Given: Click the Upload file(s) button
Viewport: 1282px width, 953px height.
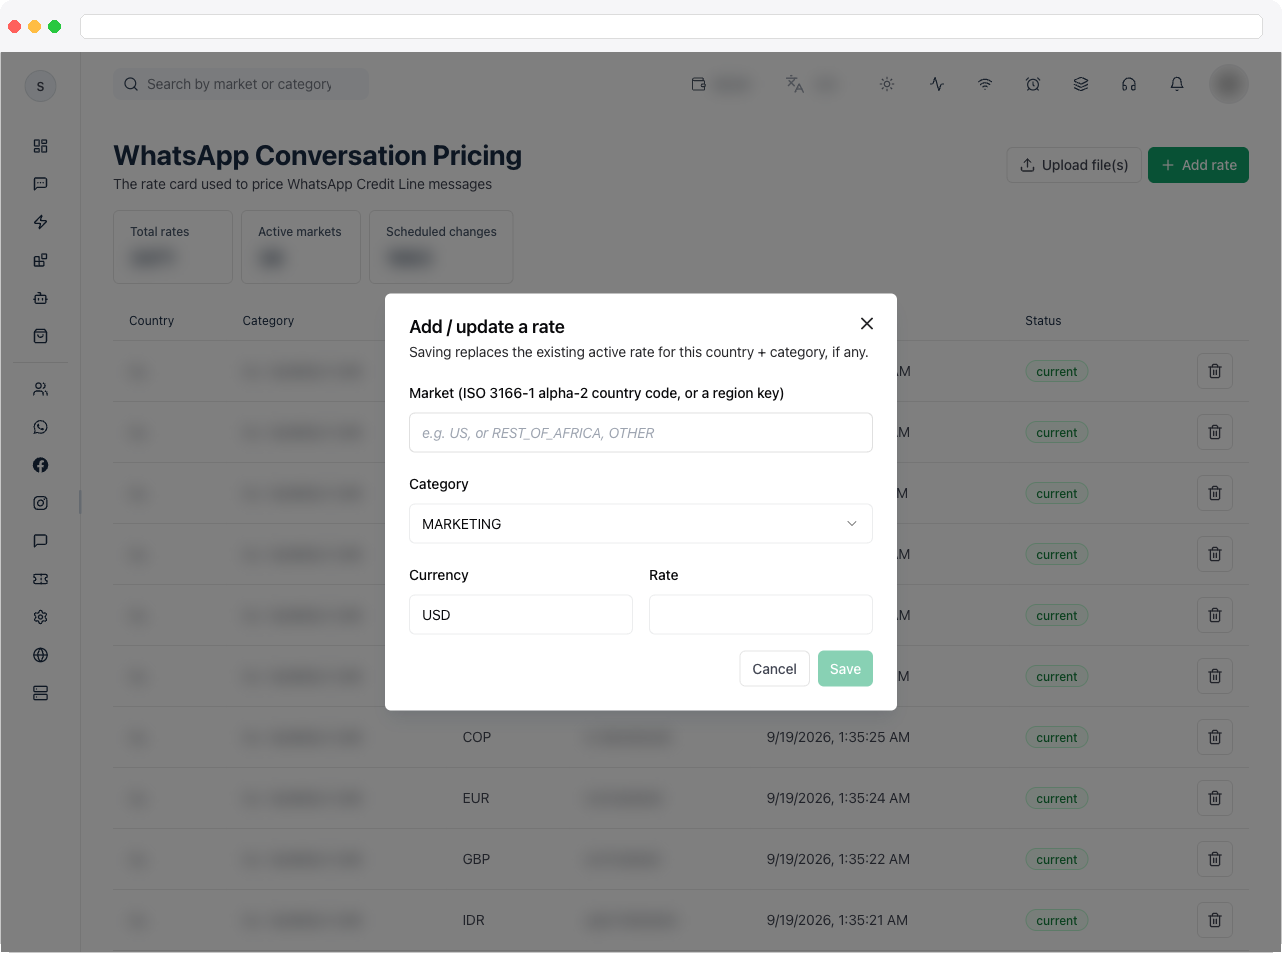Looking at the screenshot, I should [x=1074, y=165].
